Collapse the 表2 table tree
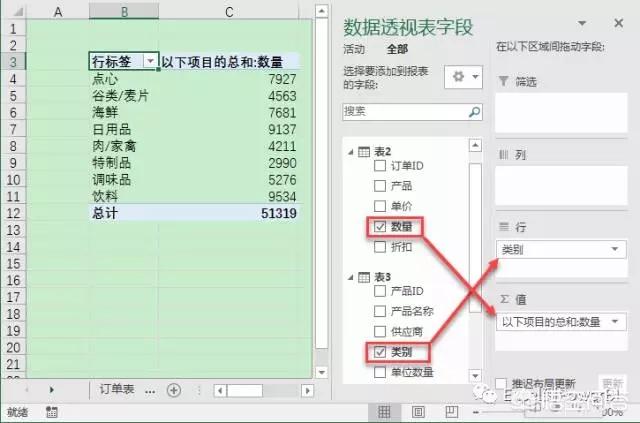This screenshot has height=423, width=640. pos(351,152)
